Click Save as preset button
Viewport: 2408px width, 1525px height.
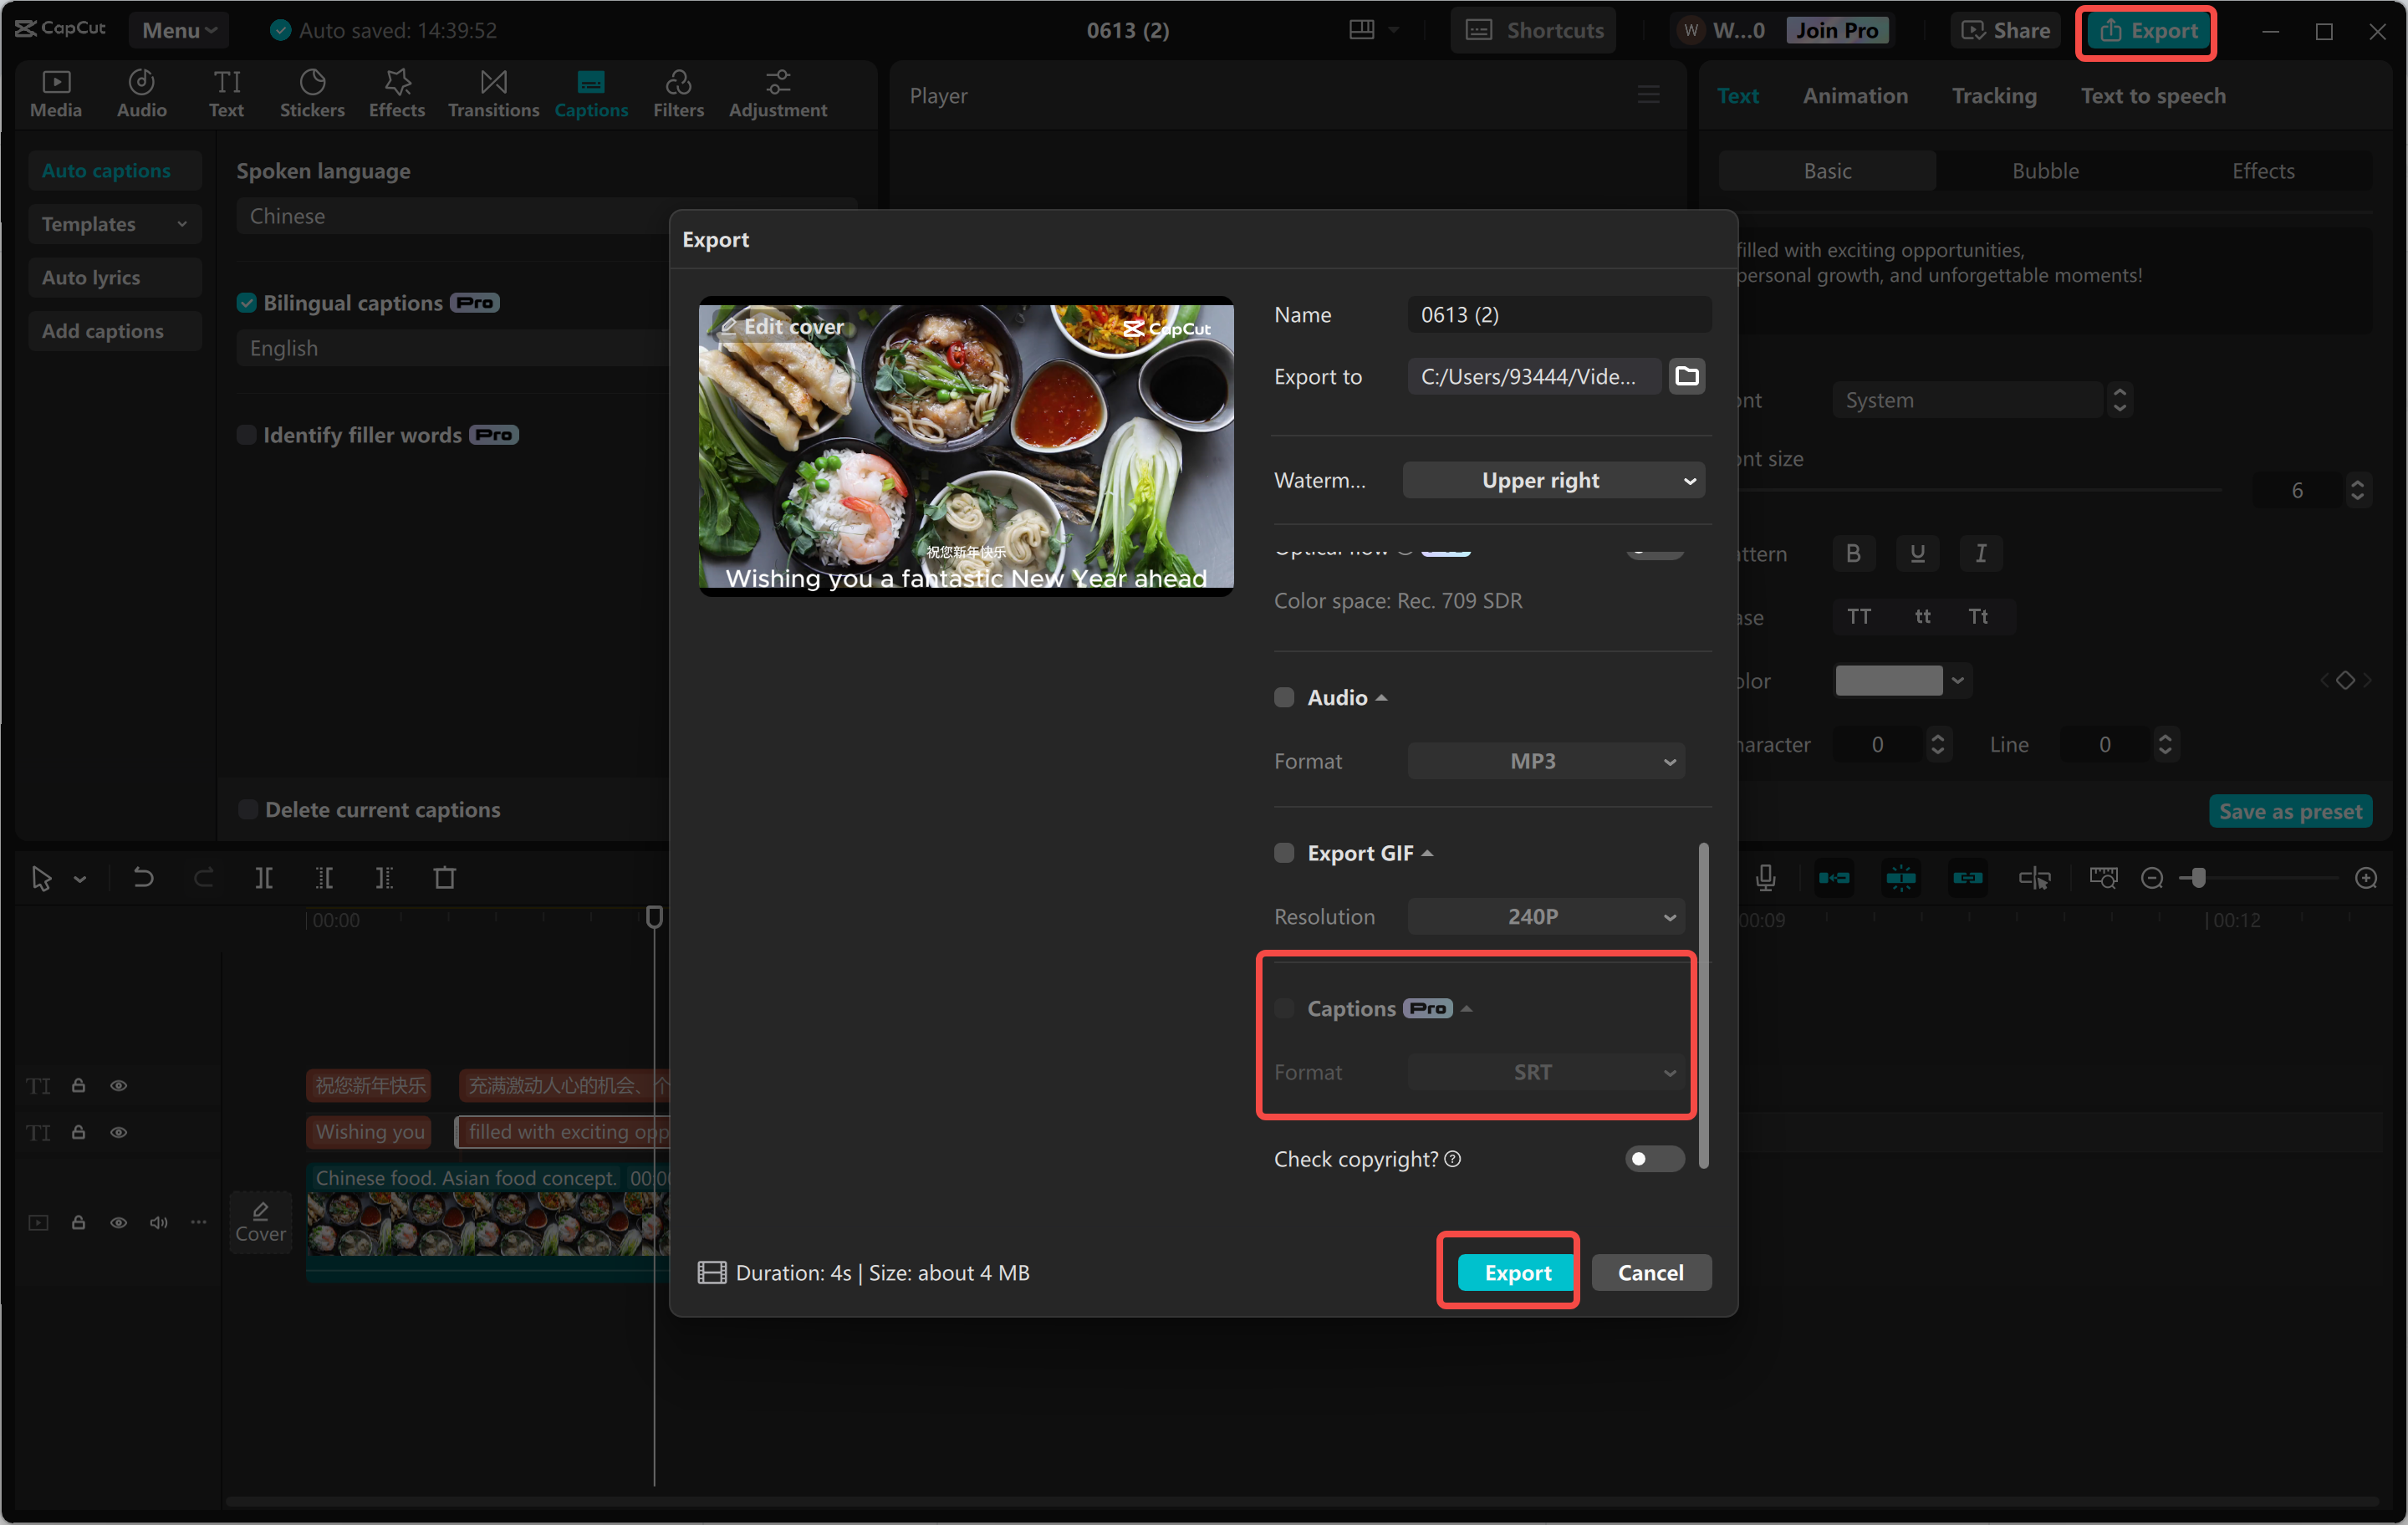(2290, 811)
